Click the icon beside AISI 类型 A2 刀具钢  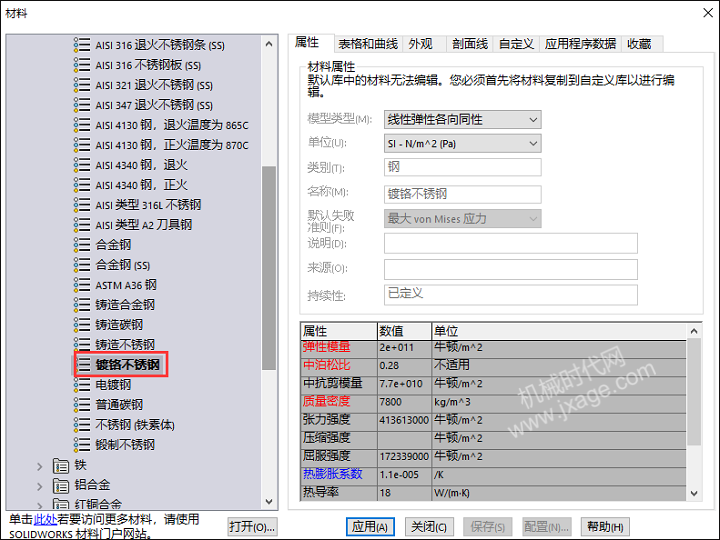click(82, 225)
